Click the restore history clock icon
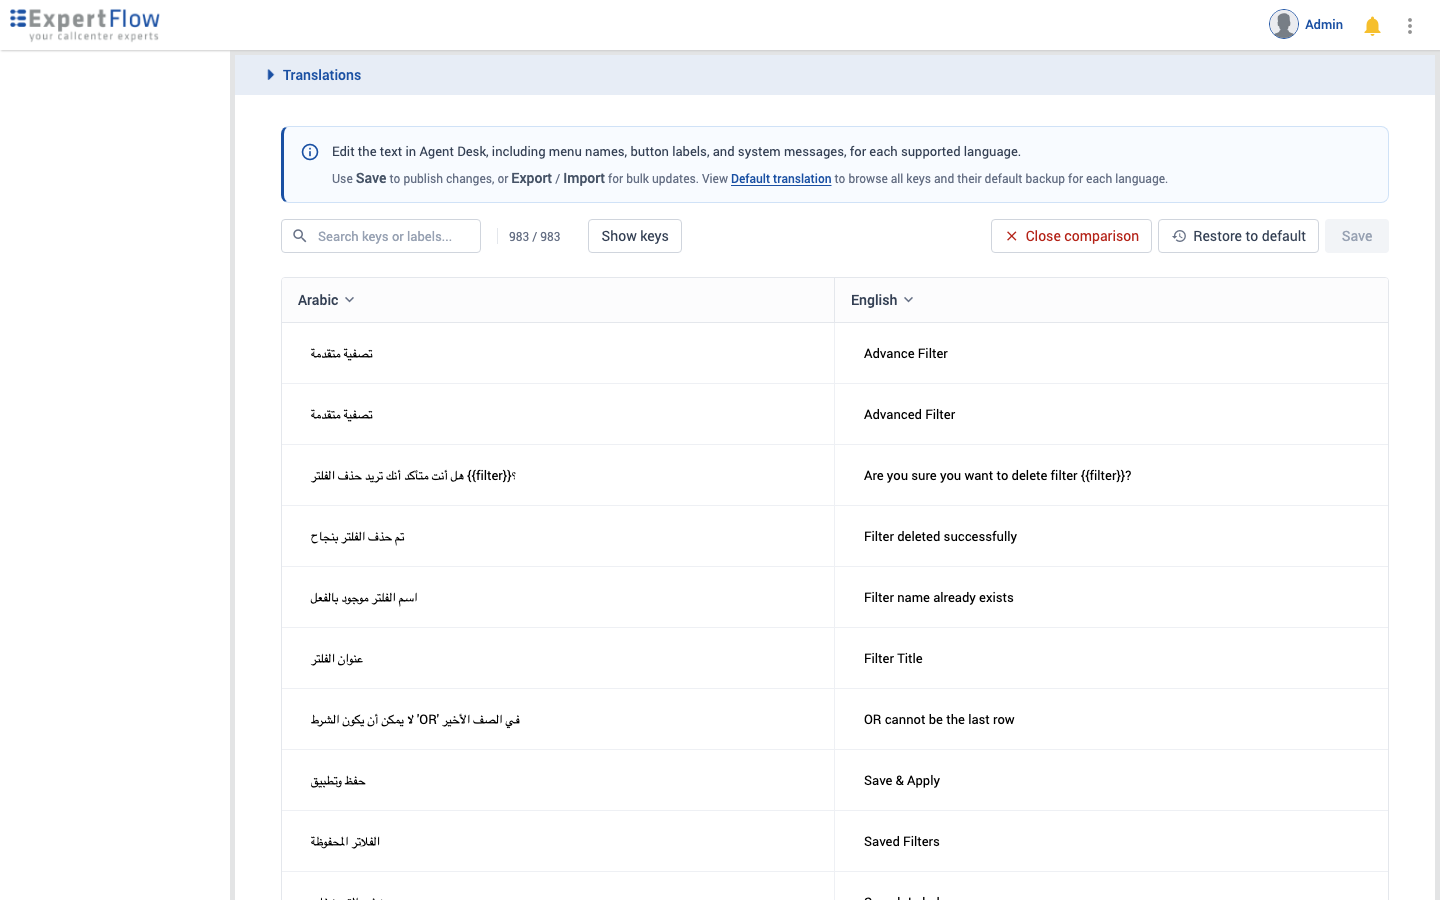This screenshot has height=900, width=1440. [1179, 236]
